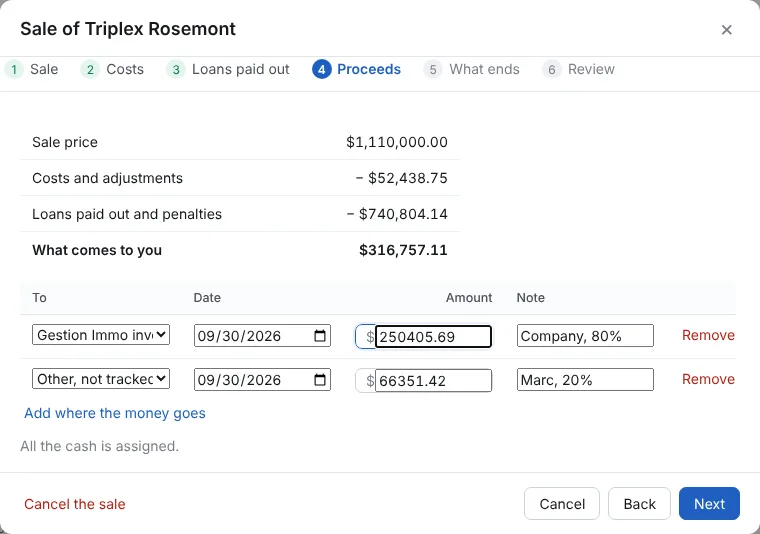The width and height of the screenshot is (760, 534).
Task: Focus the 250405.69 amount field
Action: tap(433, 336)
